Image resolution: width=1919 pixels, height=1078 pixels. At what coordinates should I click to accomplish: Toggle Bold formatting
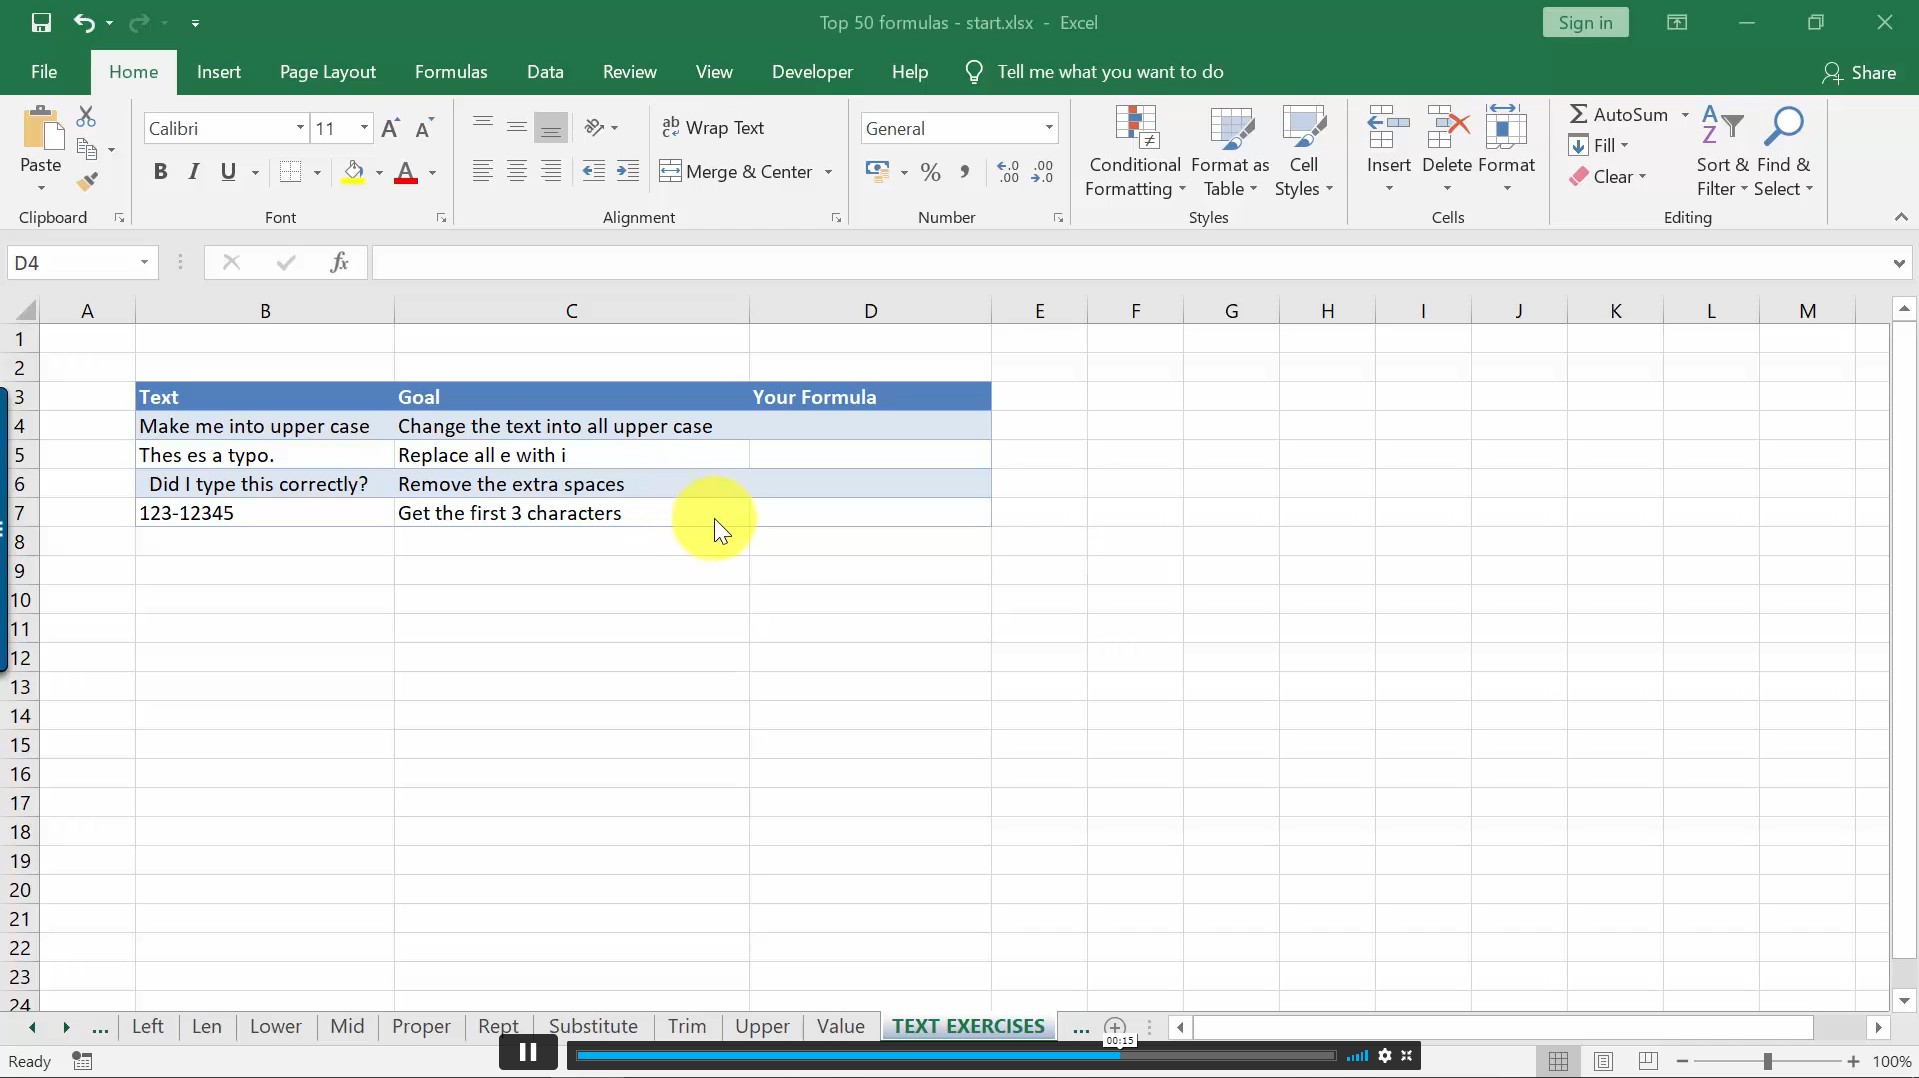(160, 172)
